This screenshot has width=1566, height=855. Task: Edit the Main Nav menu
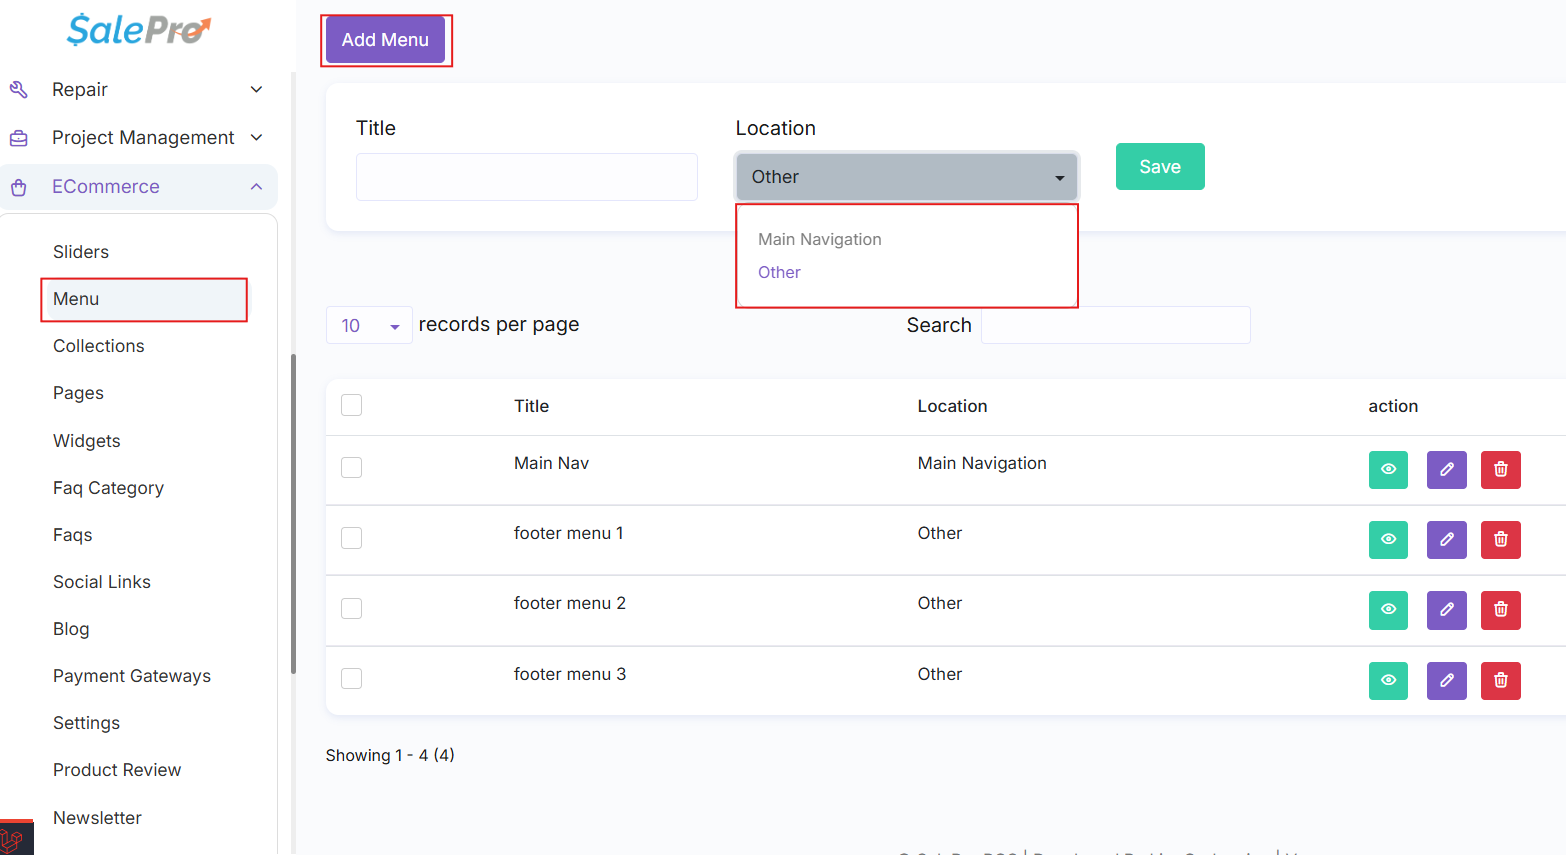(1447, 470)
